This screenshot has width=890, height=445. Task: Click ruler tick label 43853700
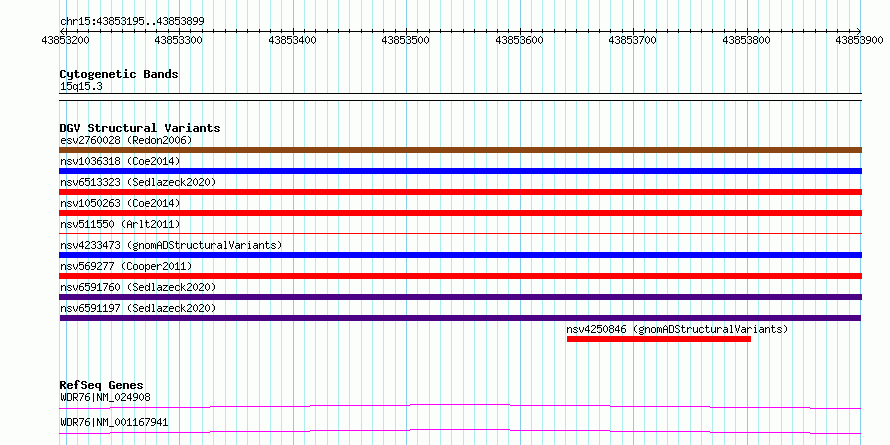pos(633,40)
